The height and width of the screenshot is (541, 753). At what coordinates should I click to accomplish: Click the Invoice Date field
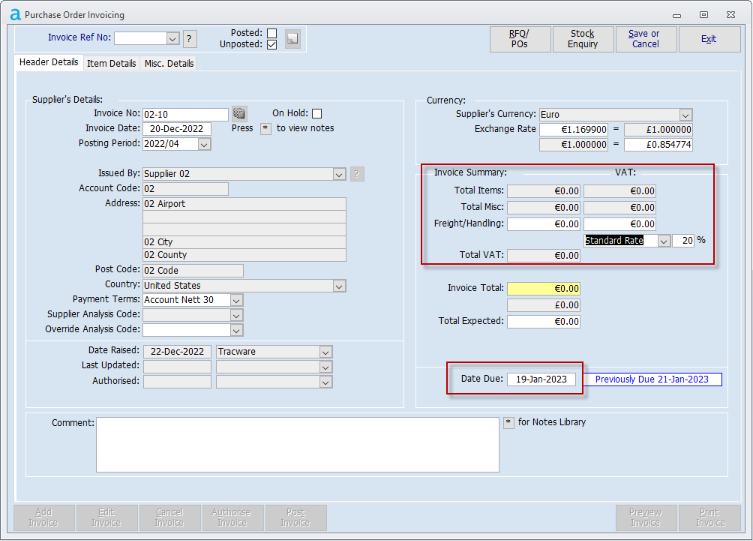[x=177, y=129]
